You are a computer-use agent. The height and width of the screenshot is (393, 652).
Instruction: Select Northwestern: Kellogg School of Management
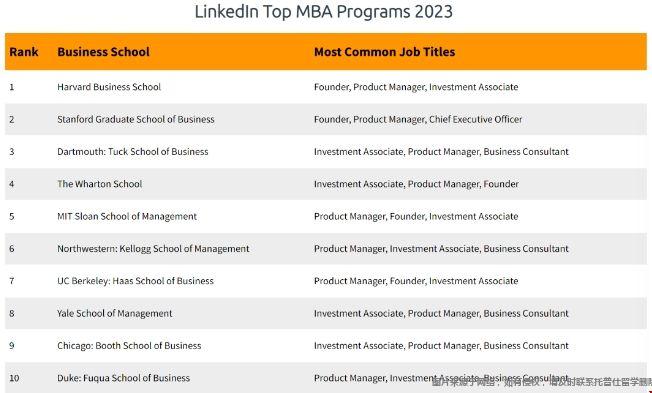[x=153, y=249]
